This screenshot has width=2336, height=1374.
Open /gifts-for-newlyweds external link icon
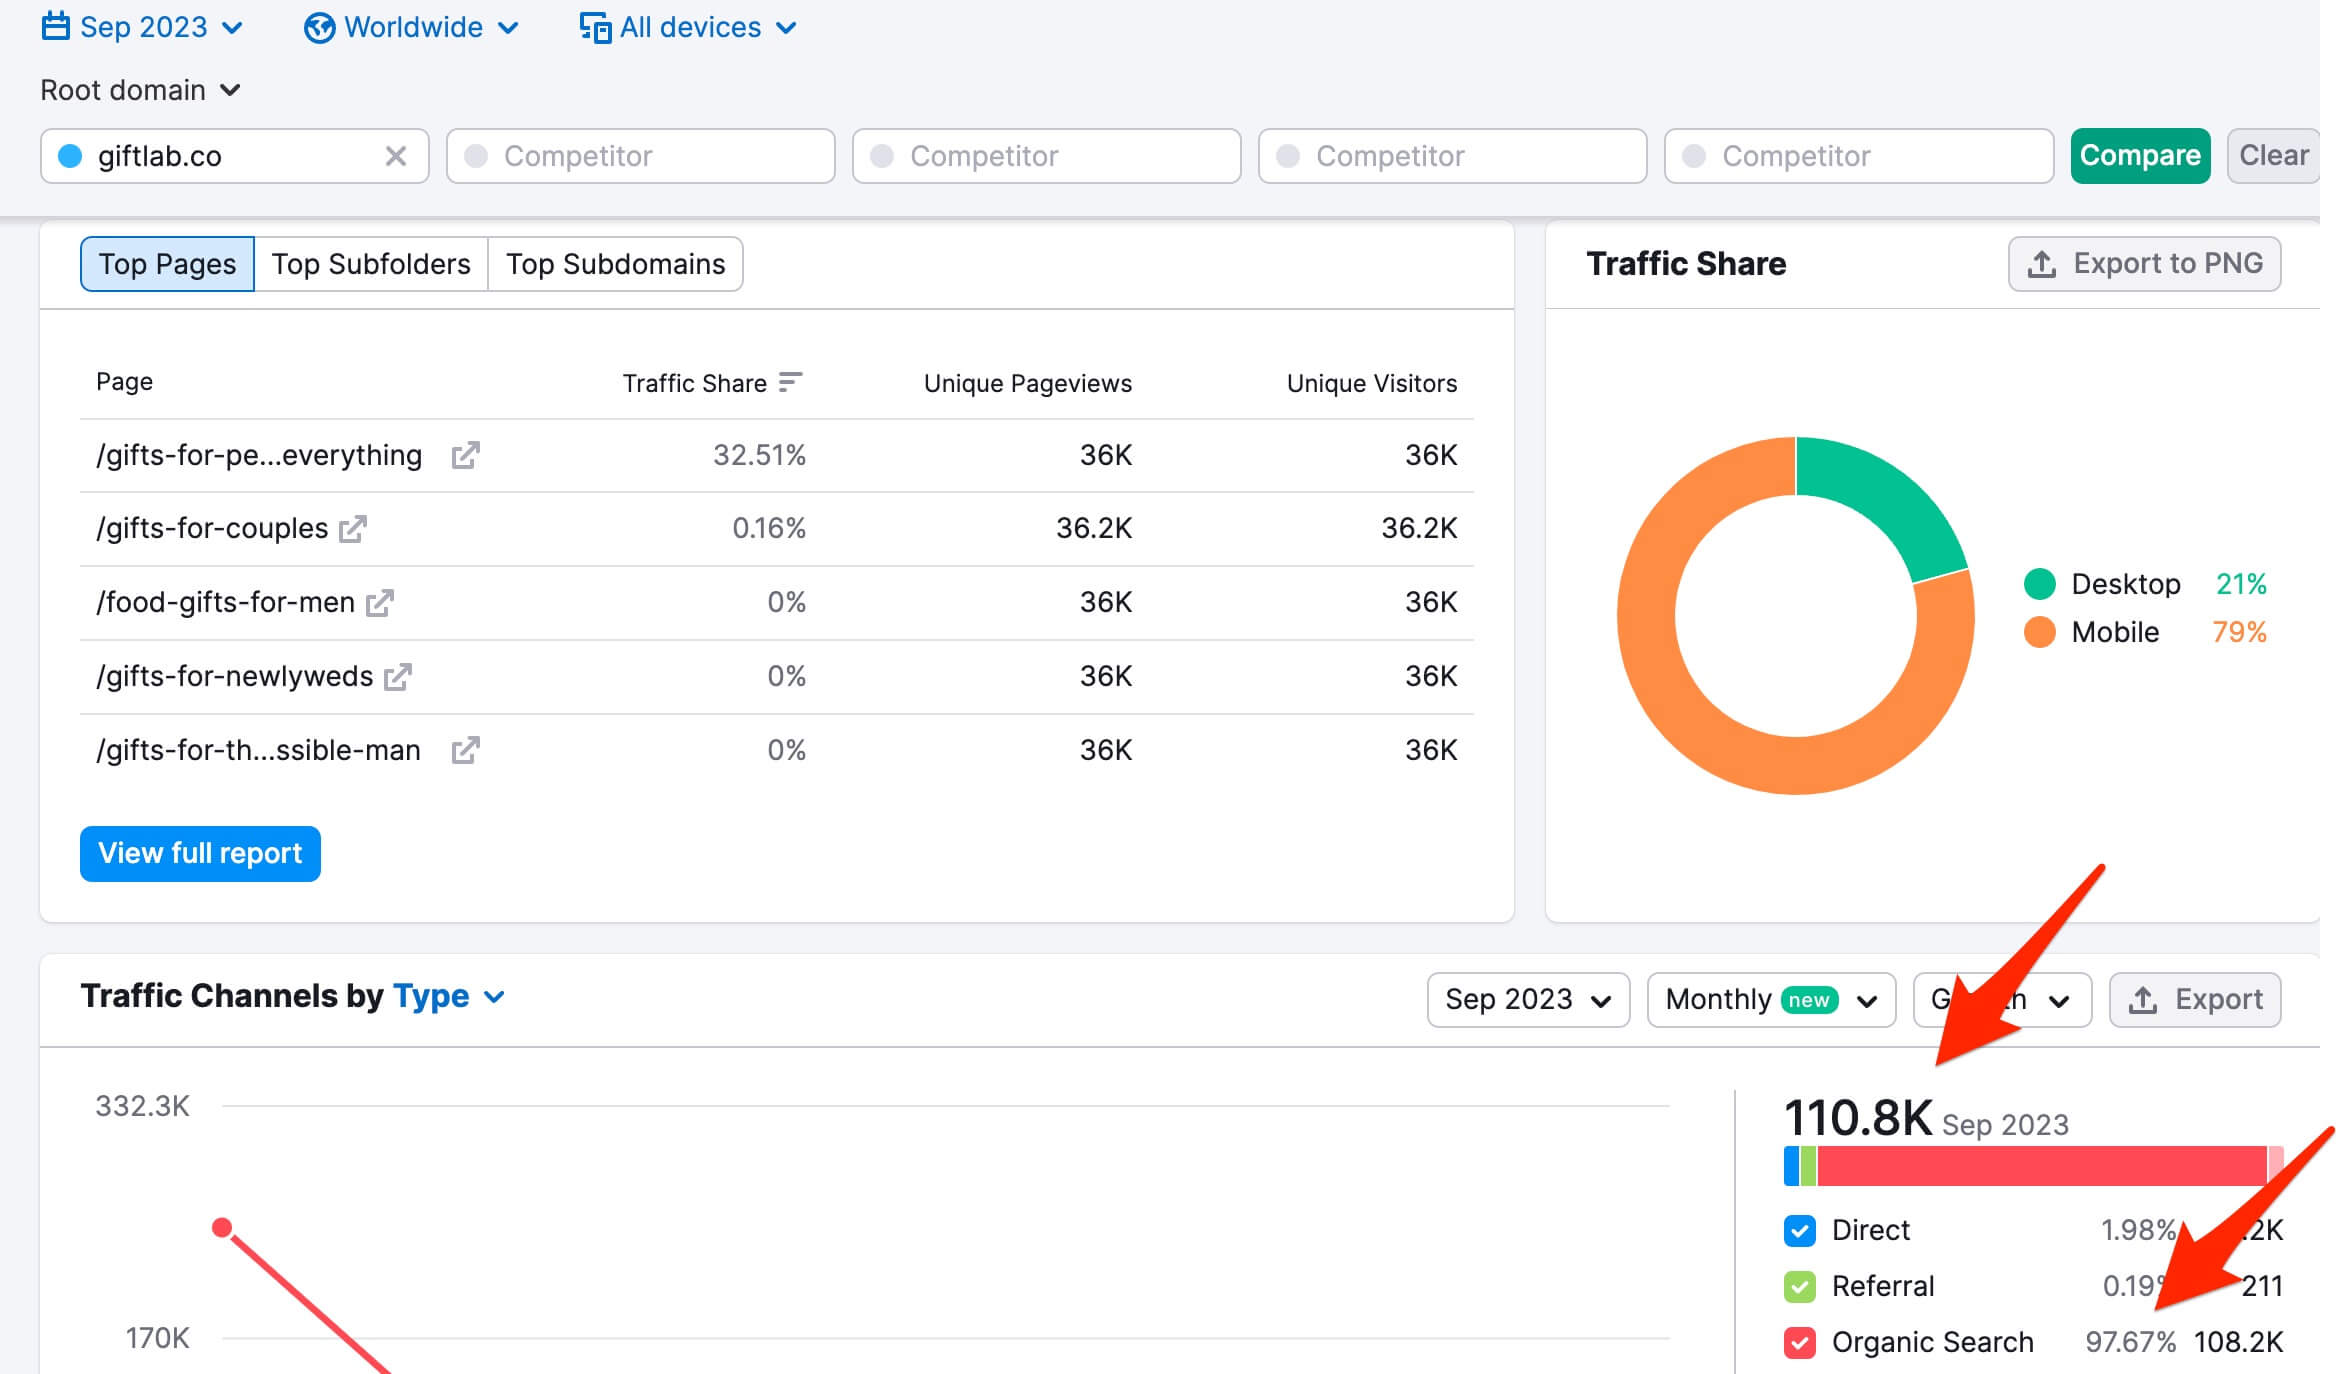point(398,677)
